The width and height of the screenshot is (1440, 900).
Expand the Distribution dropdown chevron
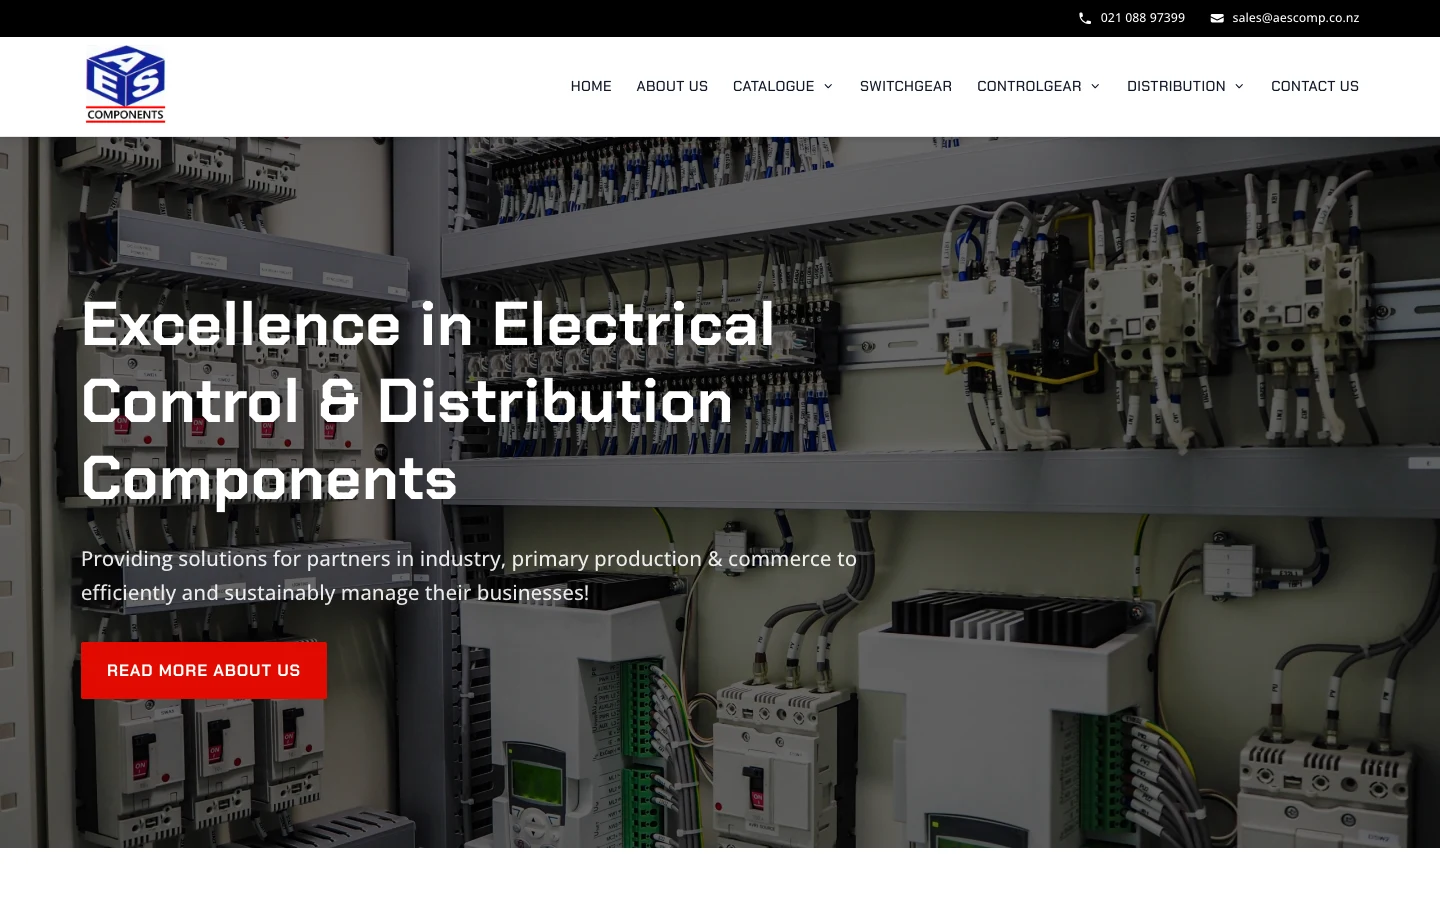tap(1239, 86)
